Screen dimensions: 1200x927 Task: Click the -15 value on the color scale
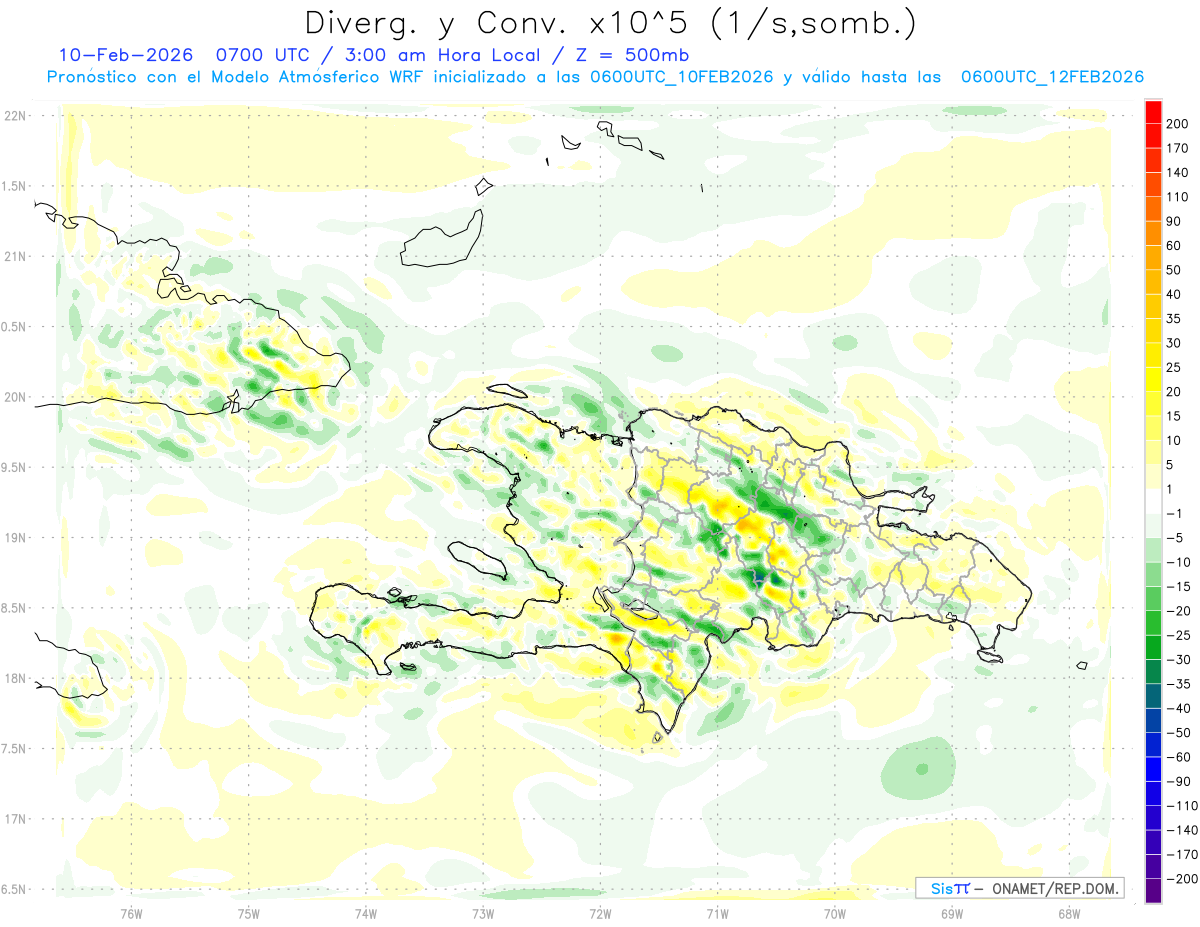[1177, 587]
